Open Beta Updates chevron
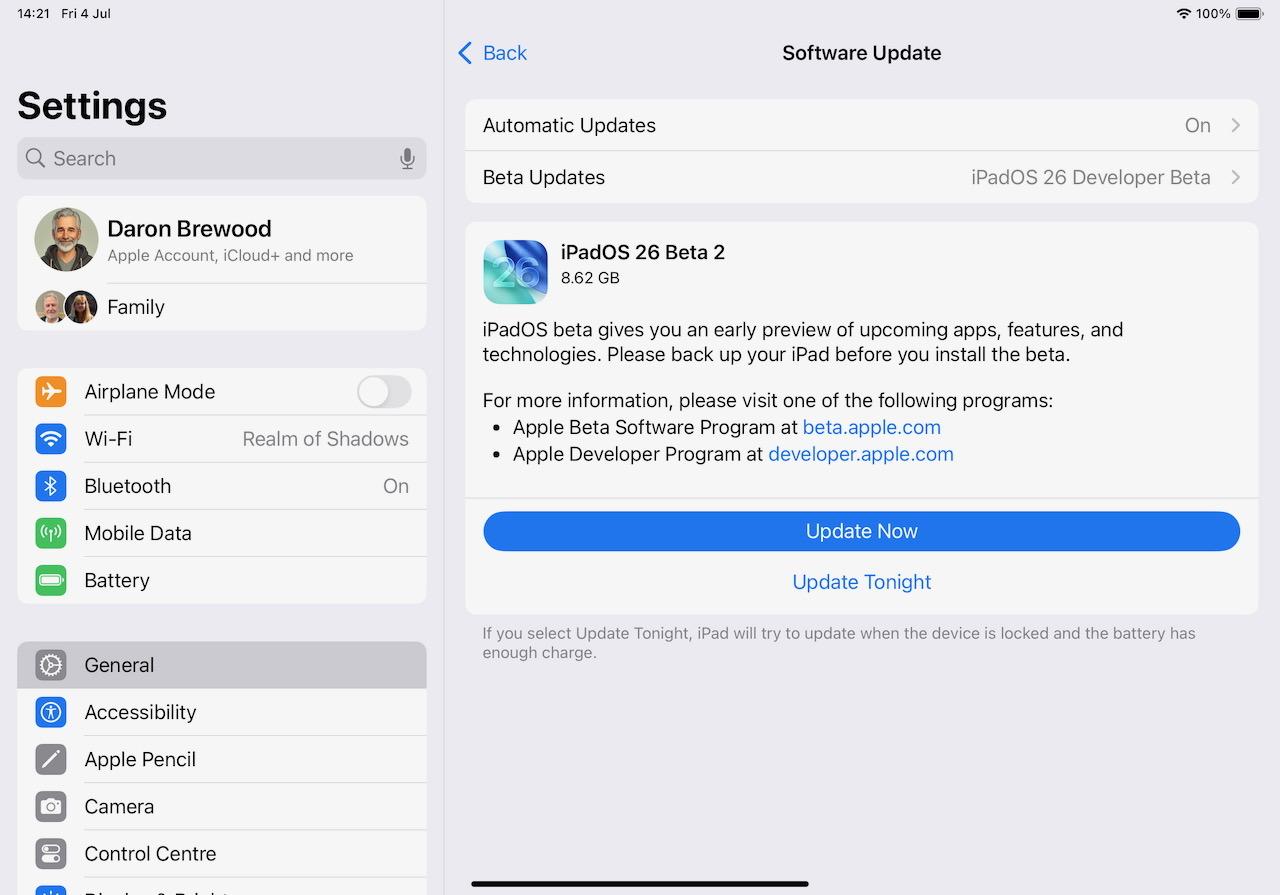The image size is (1280, 895). click(1236, 177)
